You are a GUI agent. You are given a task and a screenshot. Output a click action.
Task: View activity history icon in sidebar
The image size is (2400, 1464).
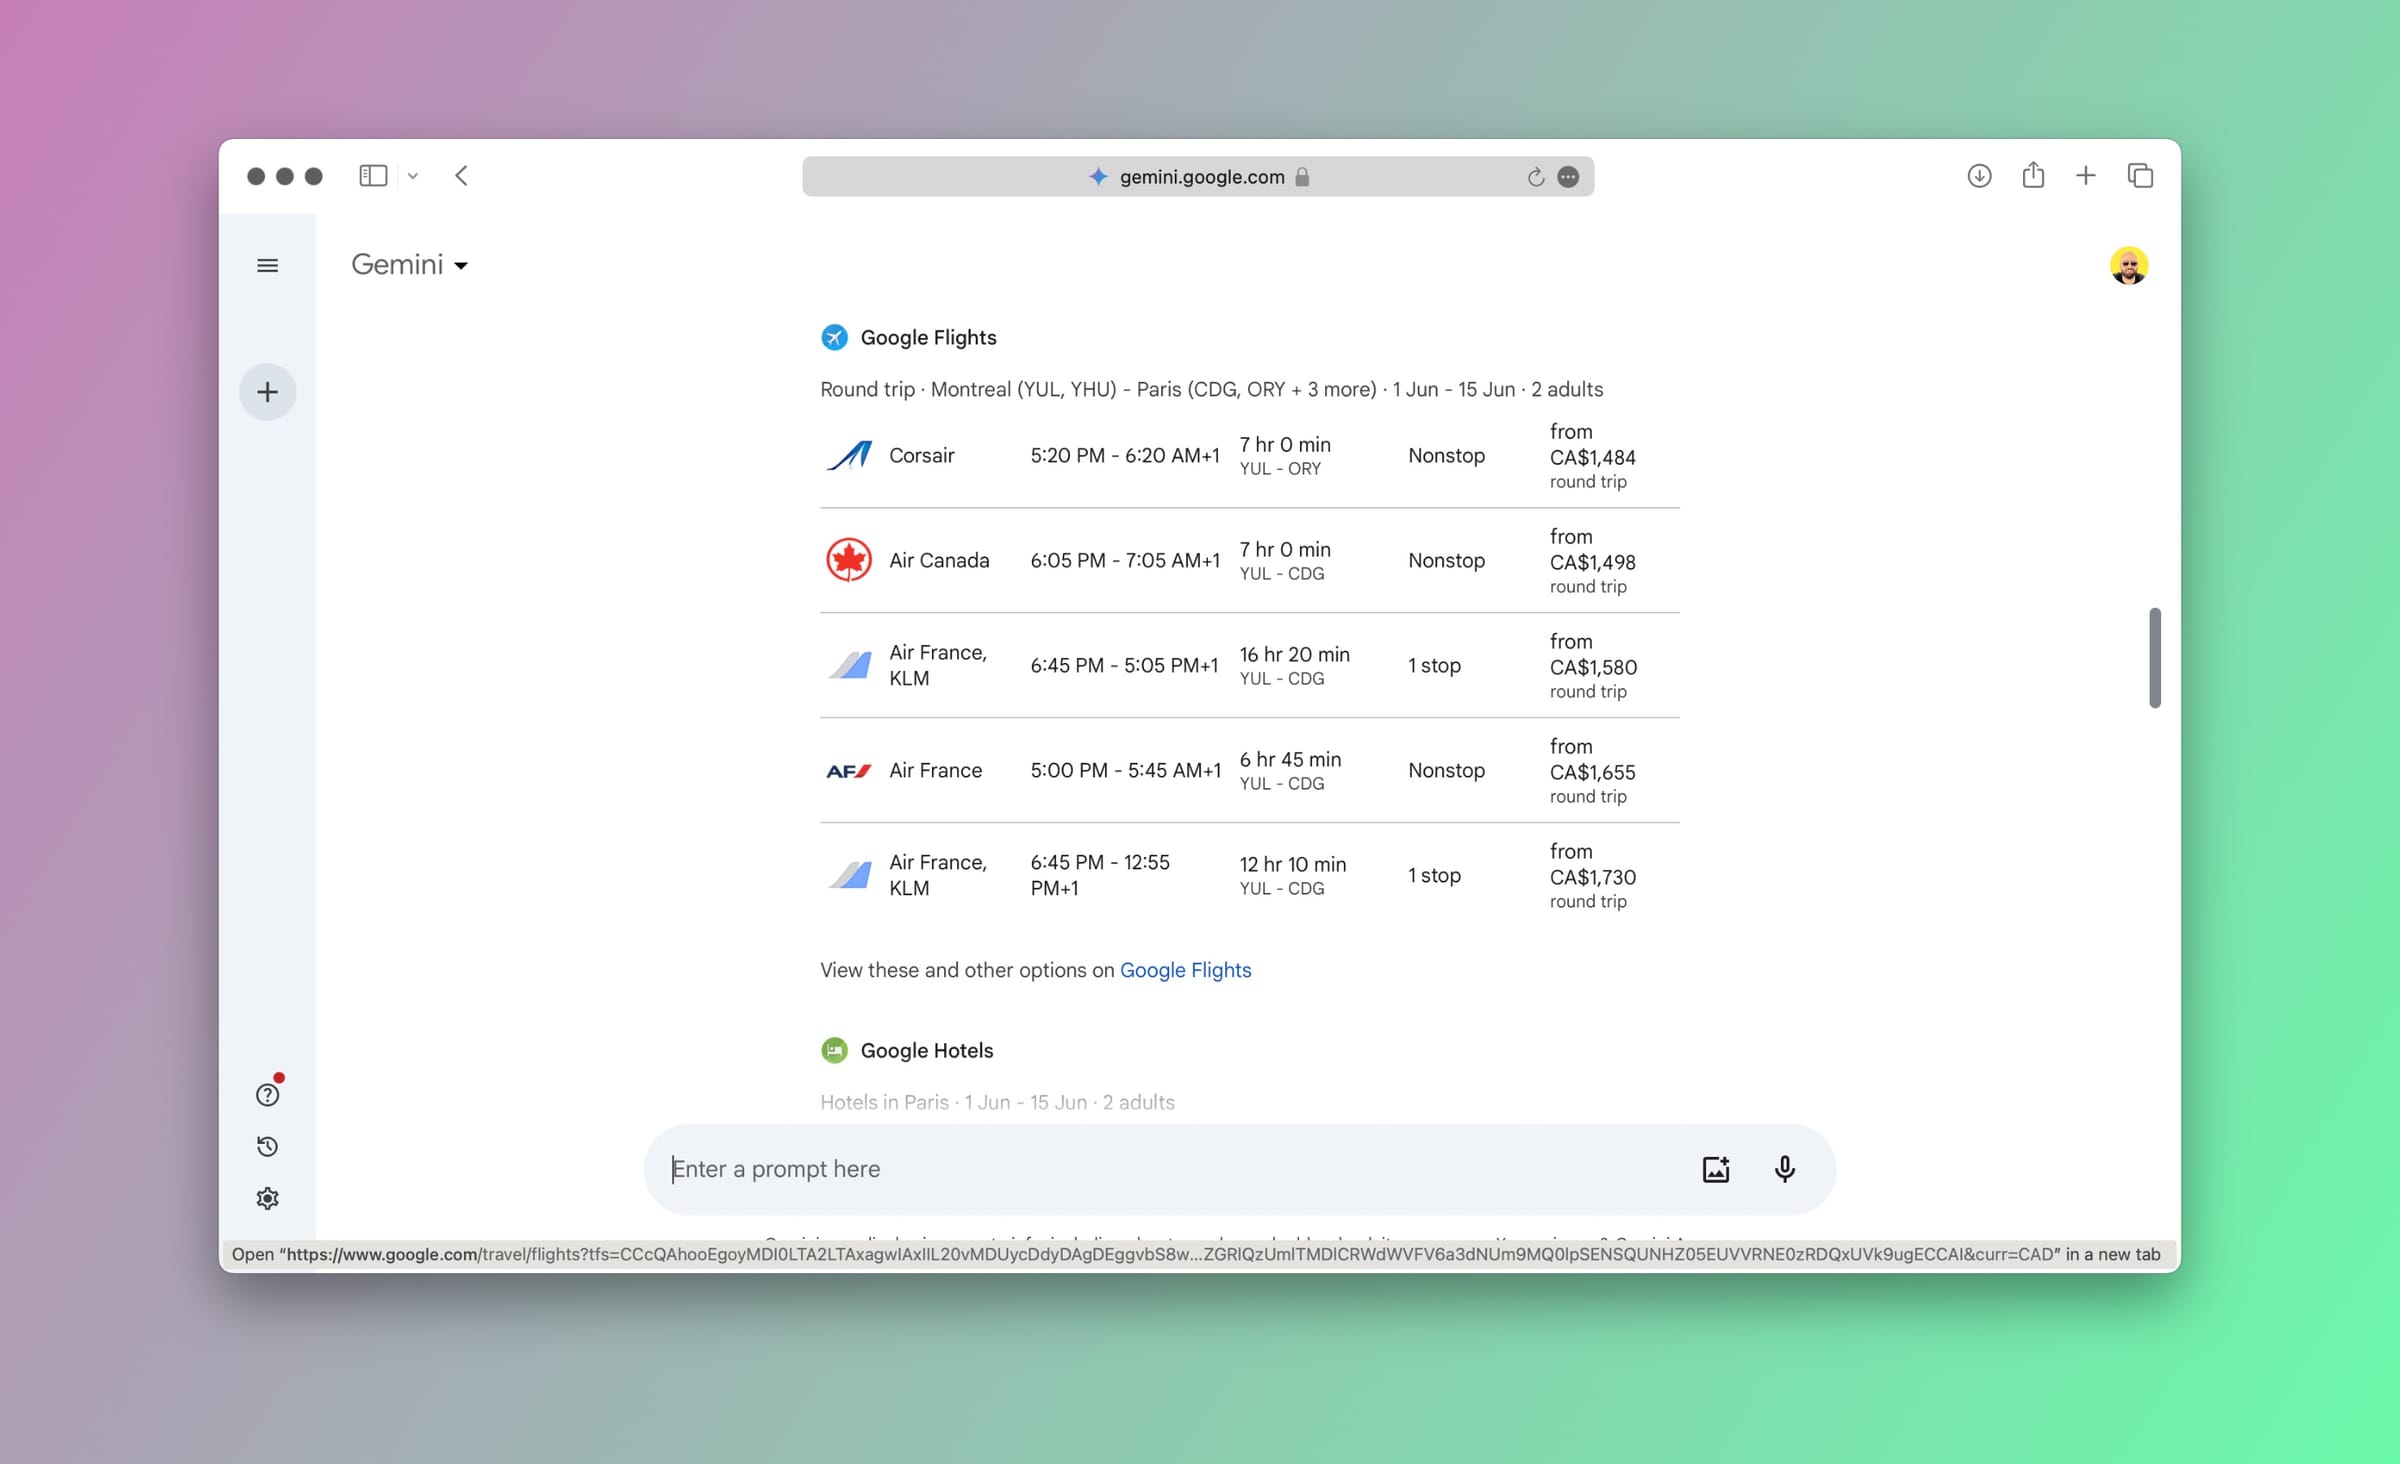pos(267,1146)
